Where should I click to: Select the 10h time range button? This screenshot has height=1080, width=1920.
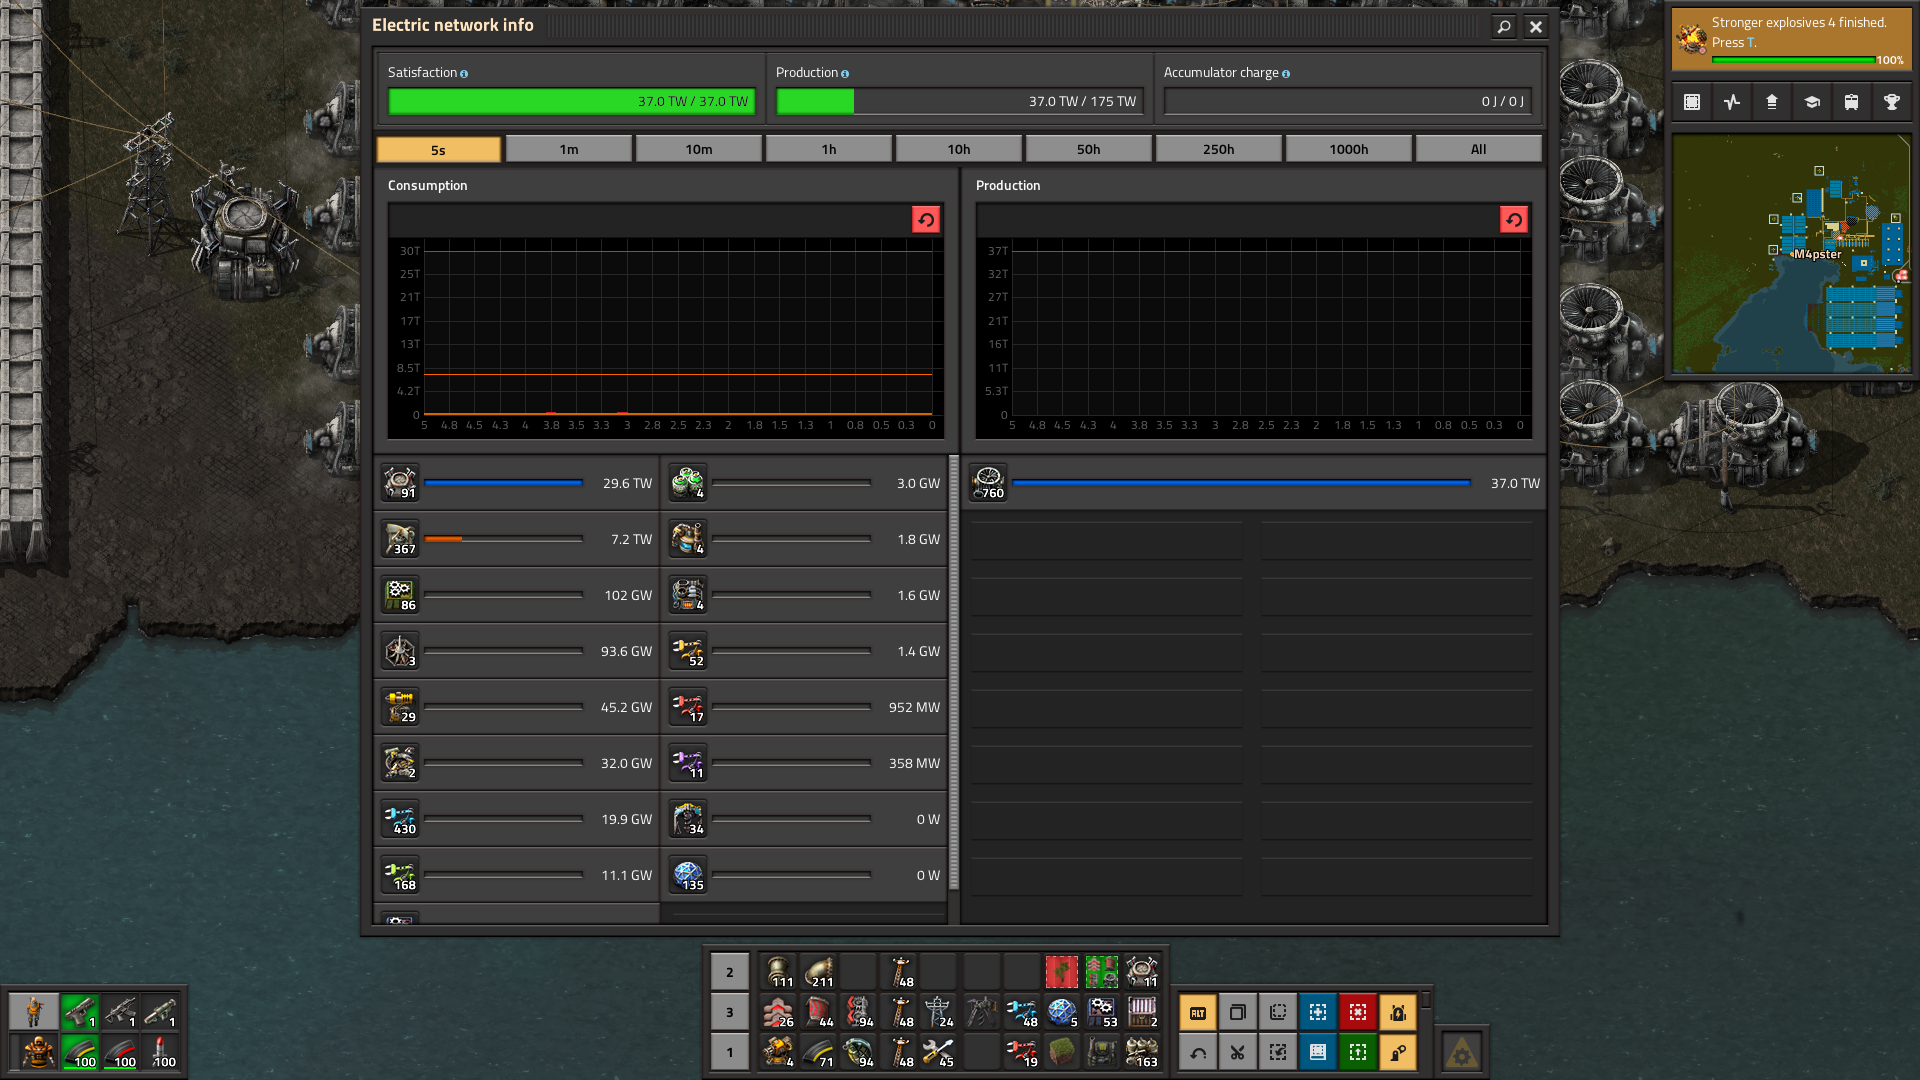(959, 149)
